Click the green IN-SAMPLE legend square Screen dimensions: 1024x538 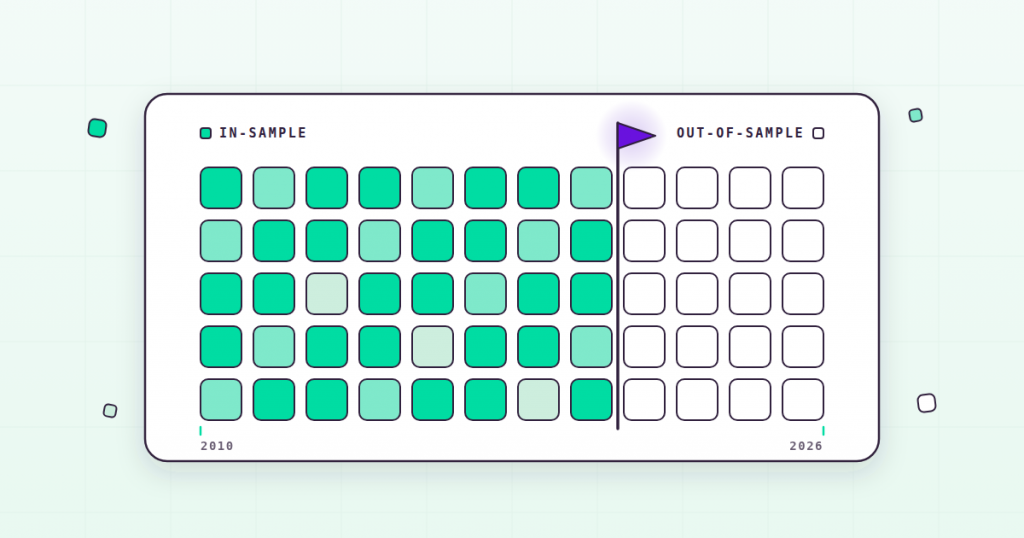pos(206,133)
